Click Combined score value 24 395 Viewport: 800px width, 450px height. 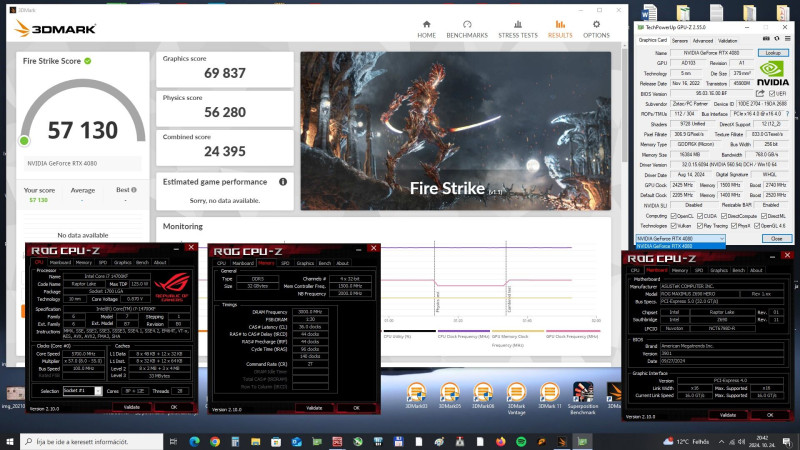pyautogui.click(x=225, y=152)
